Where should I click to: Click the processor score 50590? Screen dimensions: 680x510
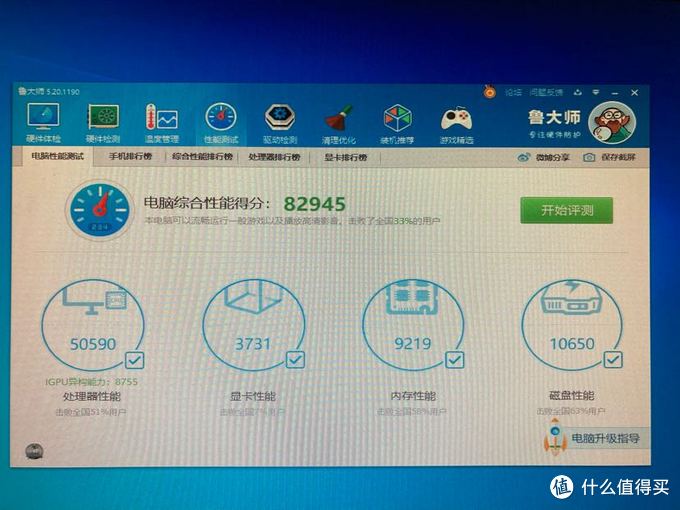(93, 344)
